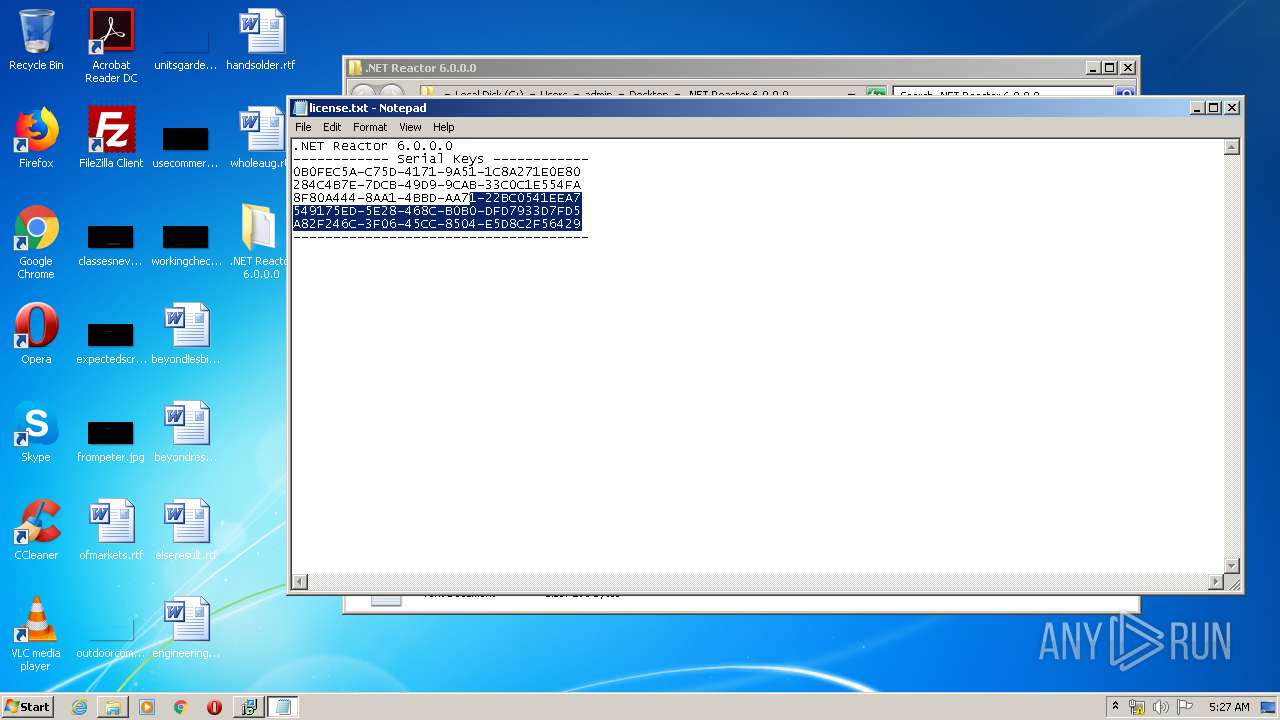Click the network status tray icon
The width and height of the screenshot is (1280, 720).
(x=1137, y=707)
